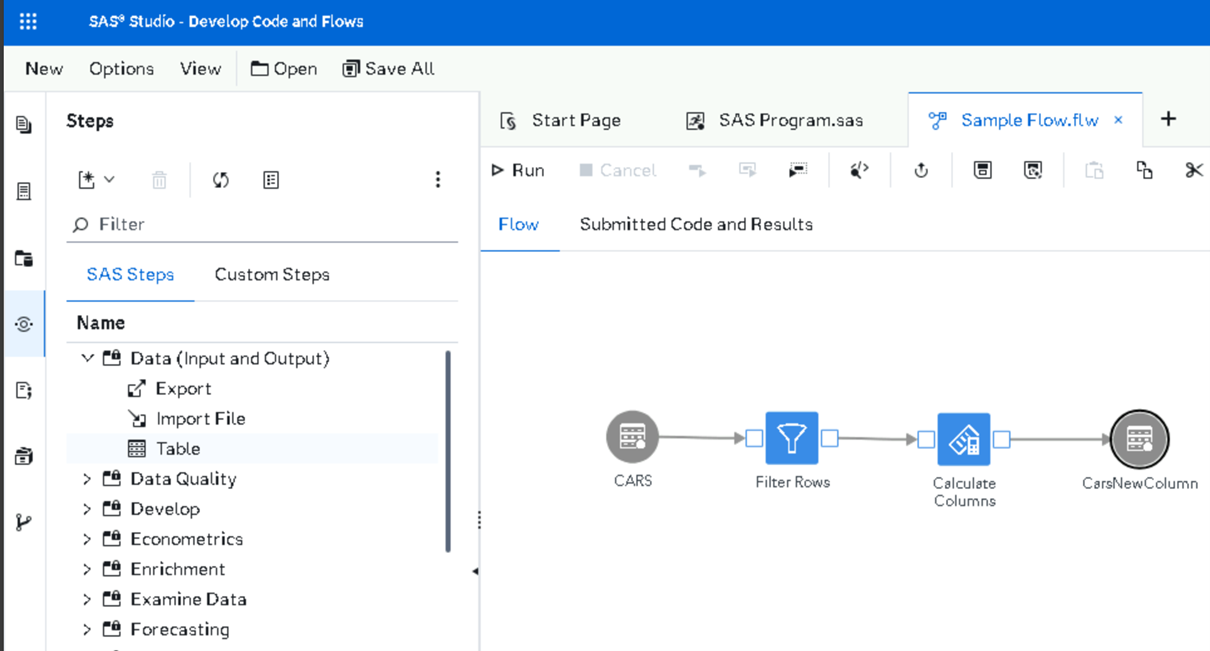
Task: Expand the Econometrics folder
Action: 87,539
